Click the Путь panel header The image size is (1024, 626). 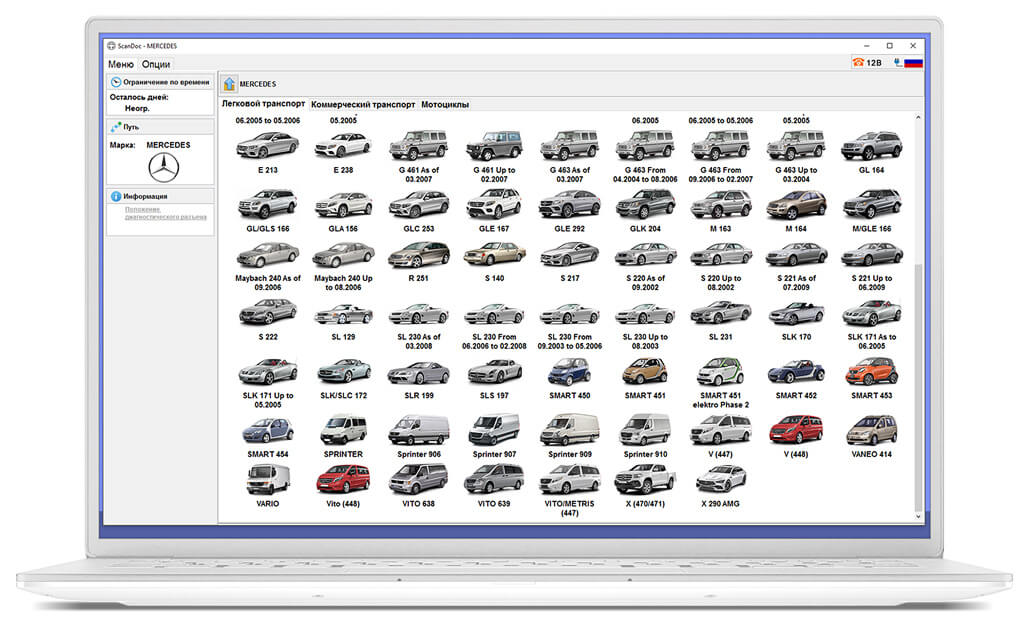click(161, 127)
